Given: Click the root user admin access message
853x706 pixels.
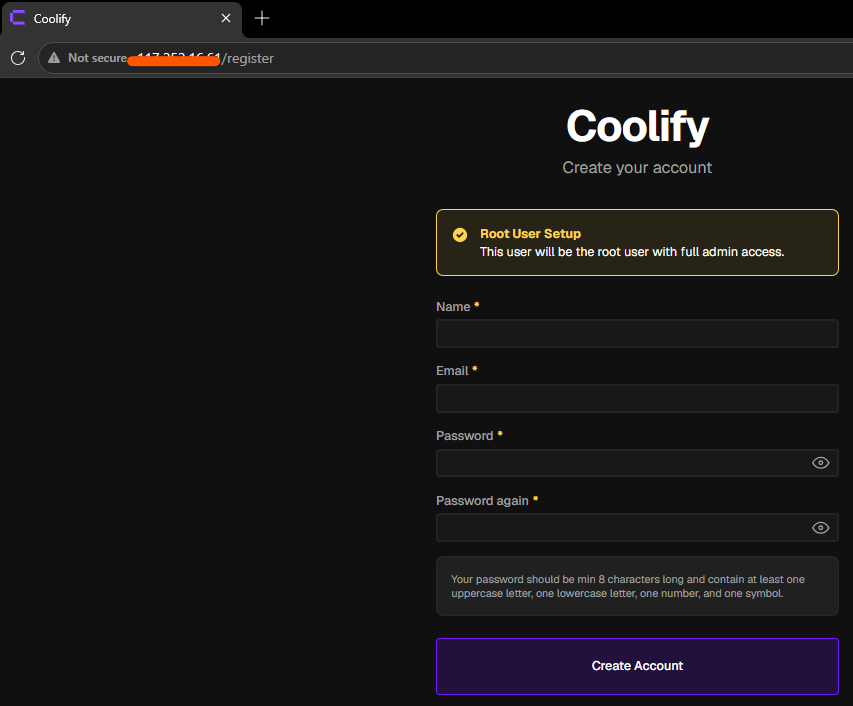Looking at the screenshot, I should tap(632, 252).
